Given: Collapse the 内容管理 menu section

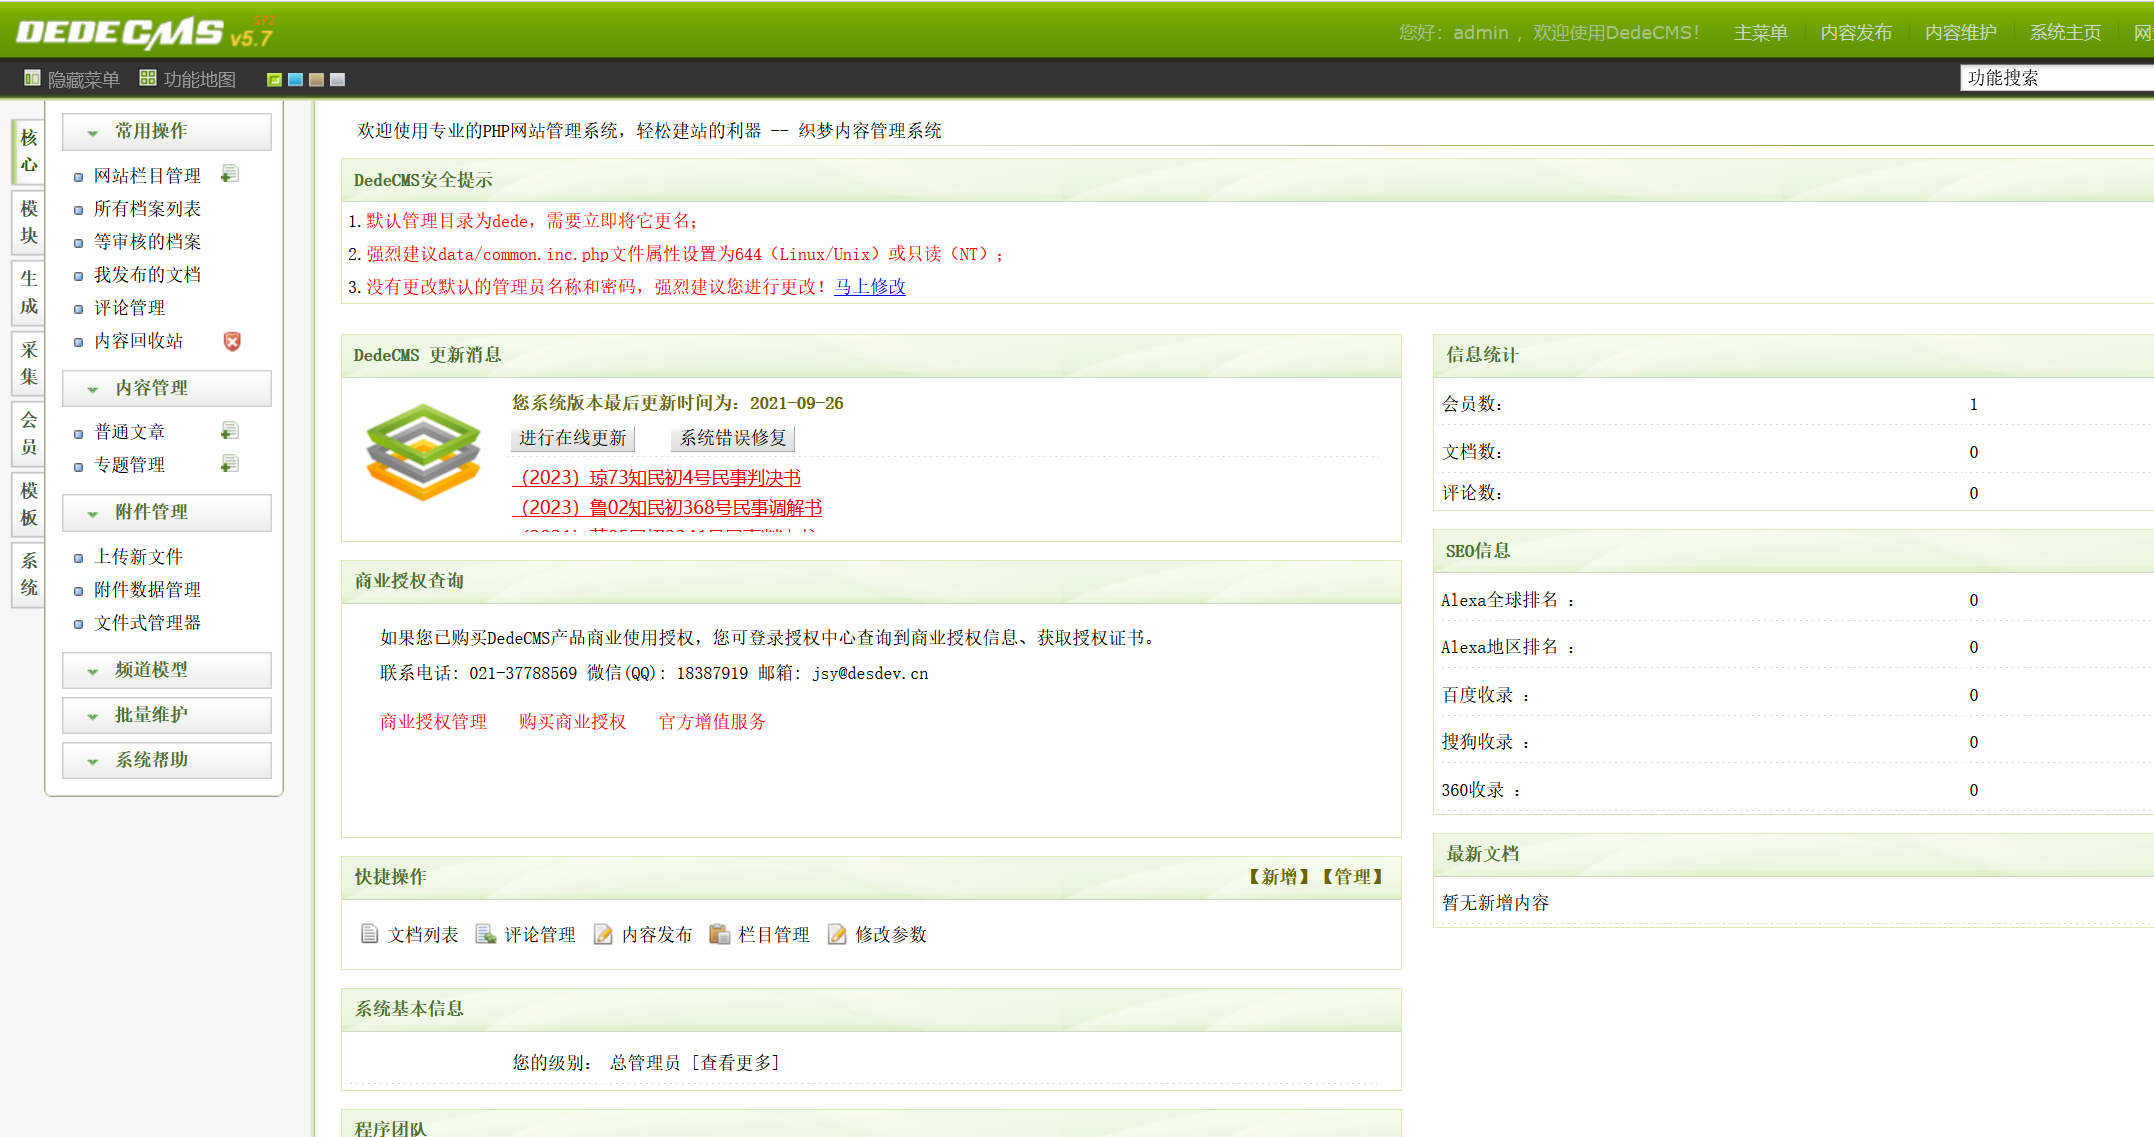Looking at the screenshot, I should coord(167,388).
